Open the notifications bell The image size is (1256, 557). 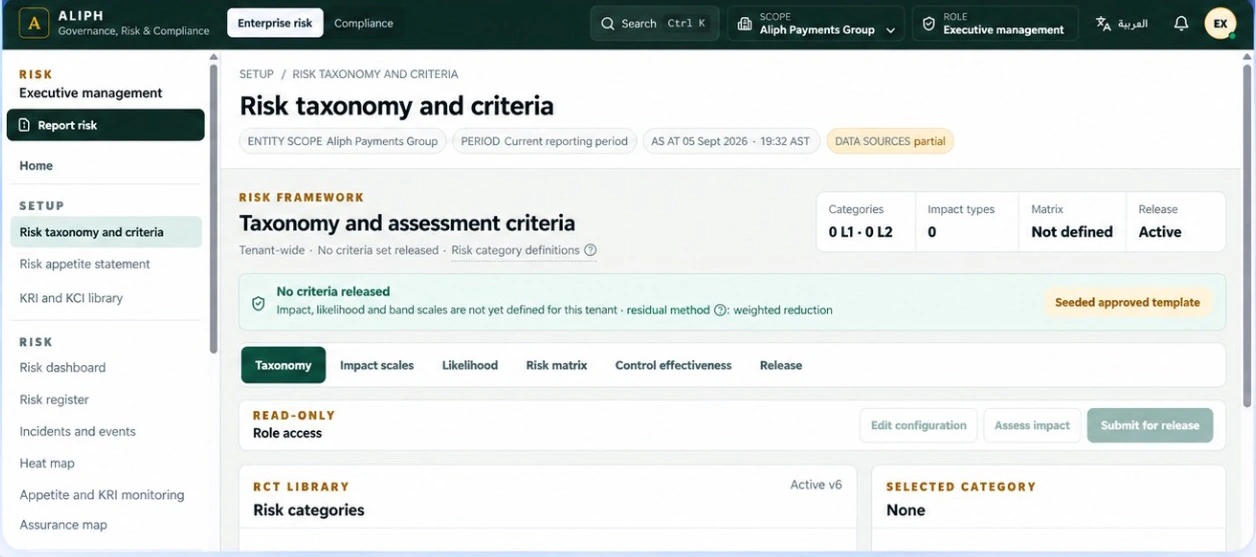pyautogui.click(x=1181, y=24)
